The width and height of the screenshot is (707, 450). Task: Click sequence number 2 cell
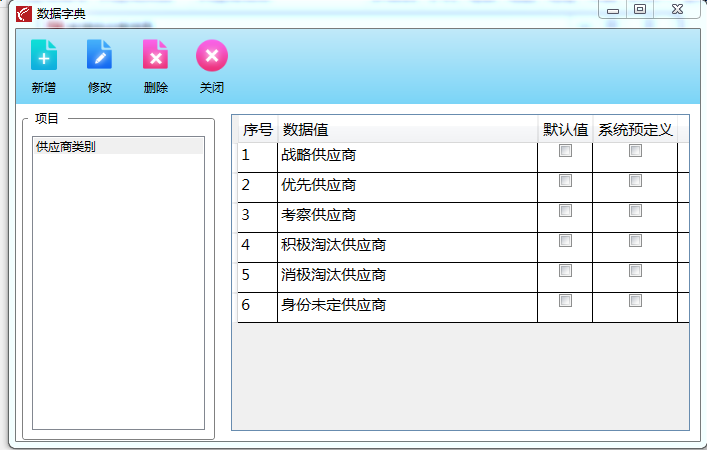[257, 187]
